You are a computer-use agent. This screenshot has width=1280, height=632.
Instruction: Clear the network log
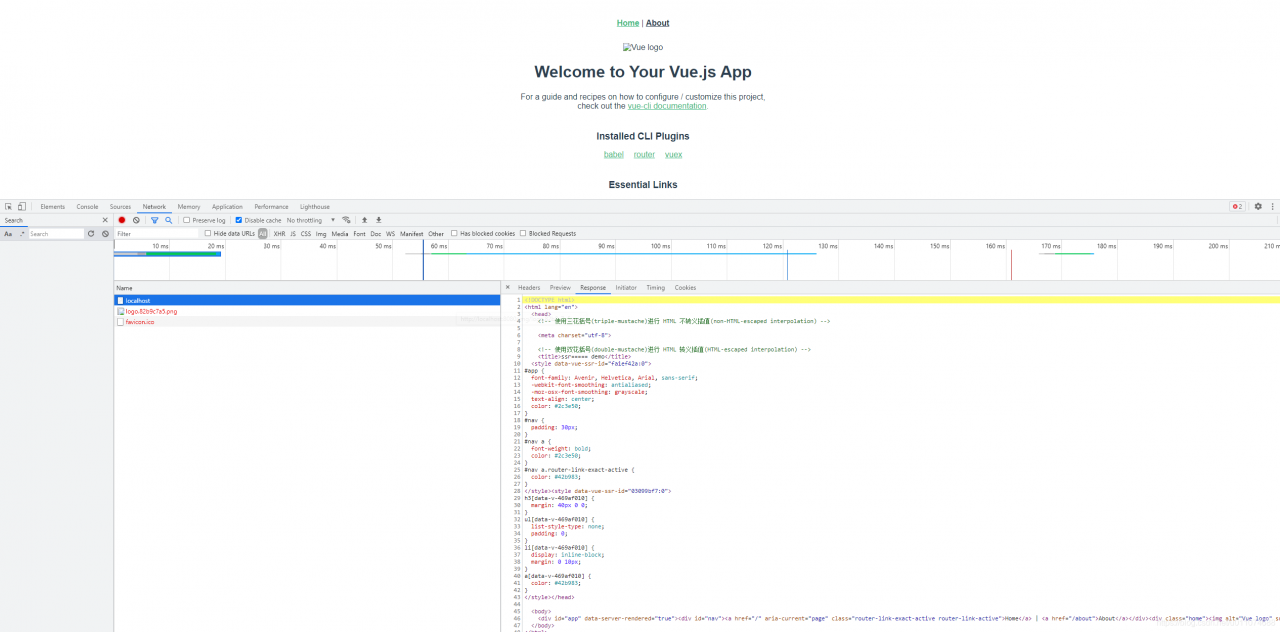pyautogui.click(x=136, y=220)
